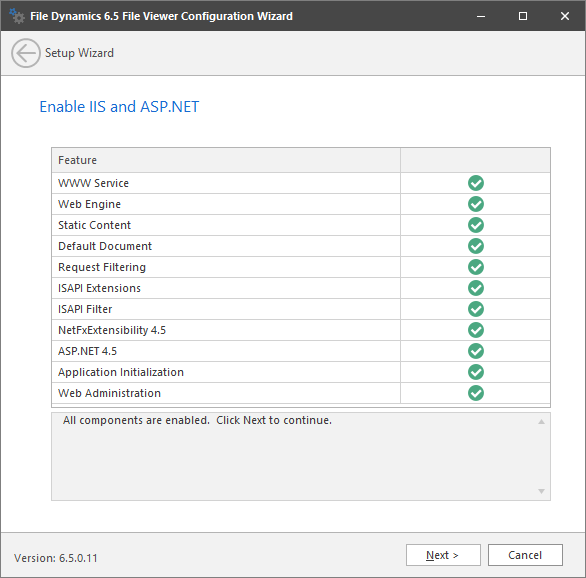The height and width of the screenshot is (578, 586).
Task: Click the ISAPI Extensions green checkmark
Action: [476, 288]
